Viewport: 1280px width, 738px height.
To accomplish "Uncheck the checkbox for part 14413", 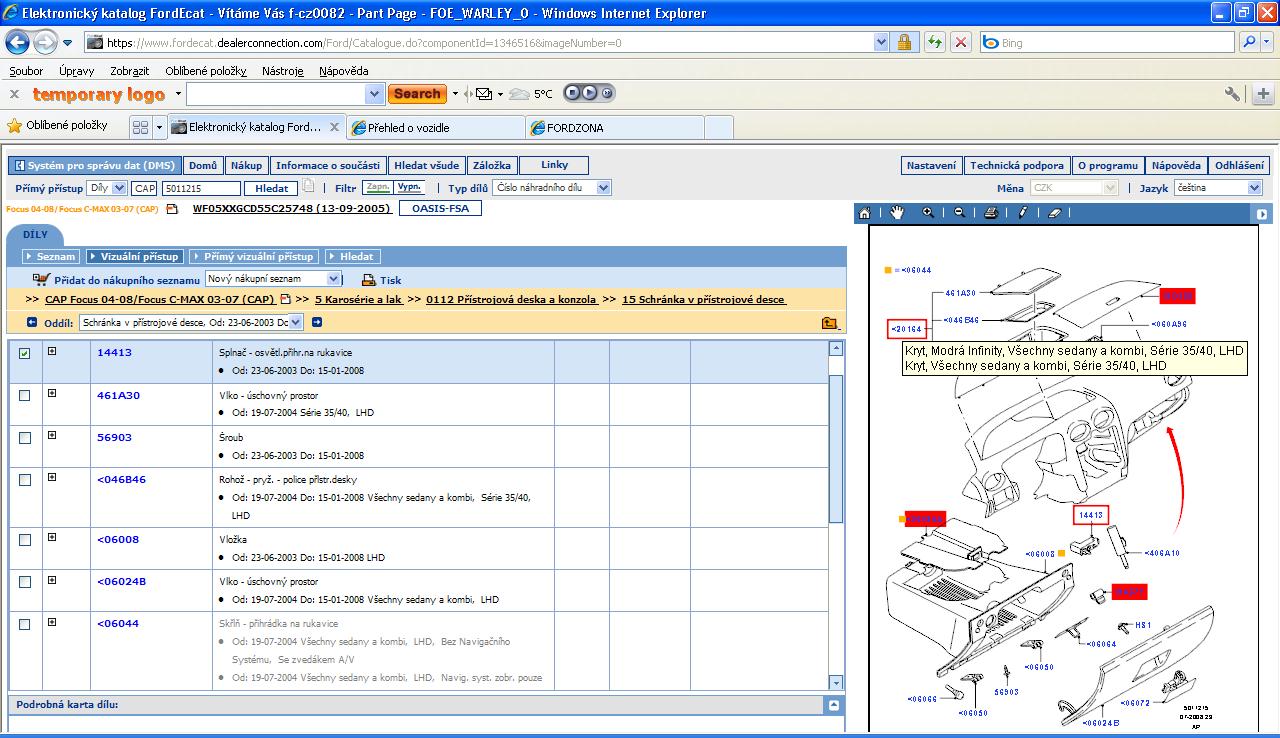I will click(25, 353).
